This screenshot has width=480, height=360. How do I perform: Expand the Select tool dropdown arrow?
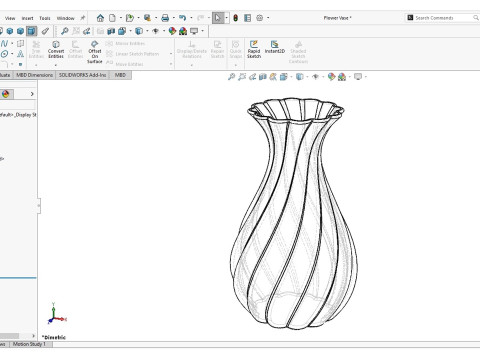(x=227, y=18)
